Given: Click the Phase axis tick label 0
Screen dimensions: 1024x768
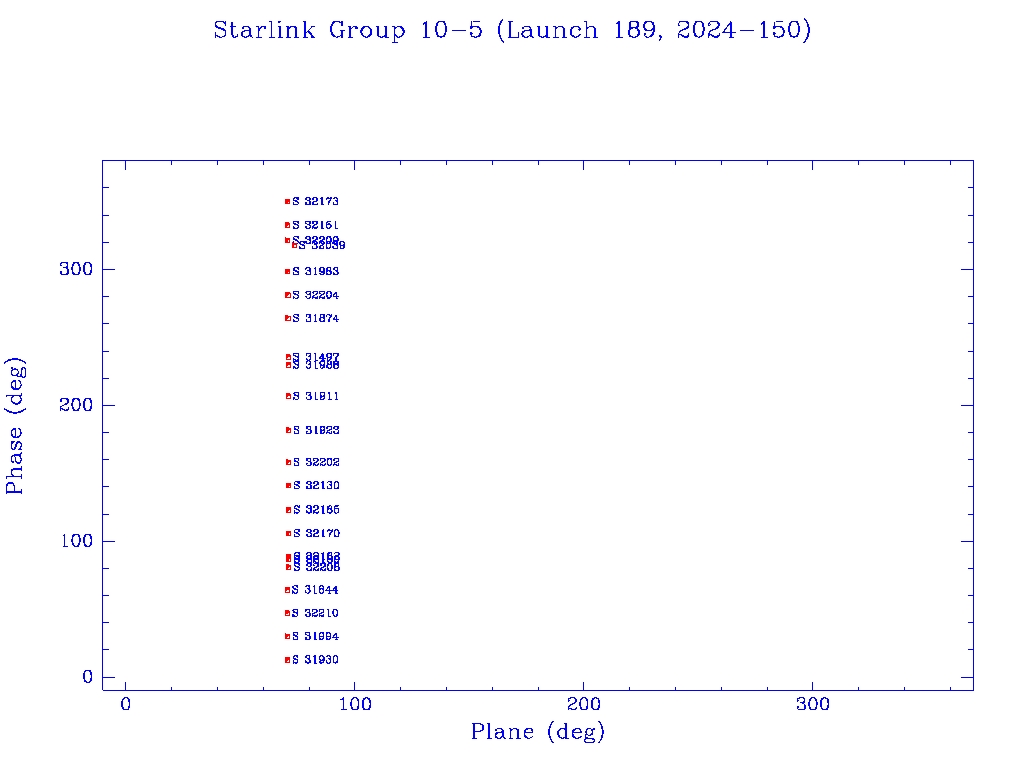Looking at the screenshot, I should pyautogui.click(x=88, y=677).
